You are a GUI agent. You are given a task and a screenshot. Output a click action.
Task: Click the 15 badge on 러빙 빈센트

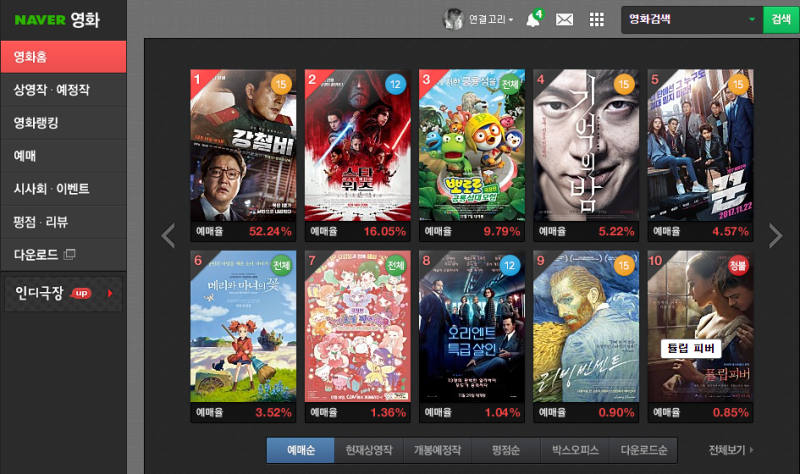624,265
